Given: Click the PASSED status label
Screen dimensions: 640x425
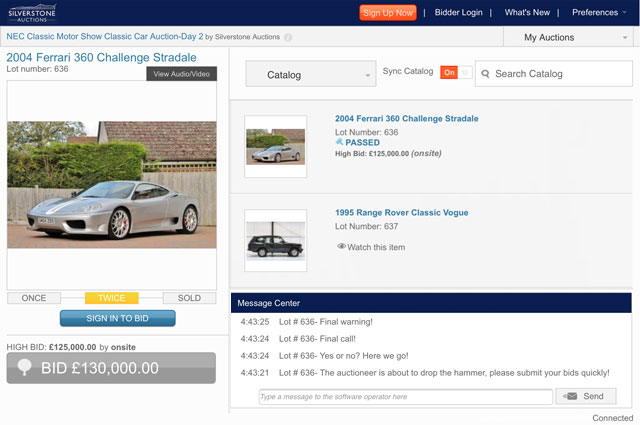Looking at the screenshot, I should 362,142.
